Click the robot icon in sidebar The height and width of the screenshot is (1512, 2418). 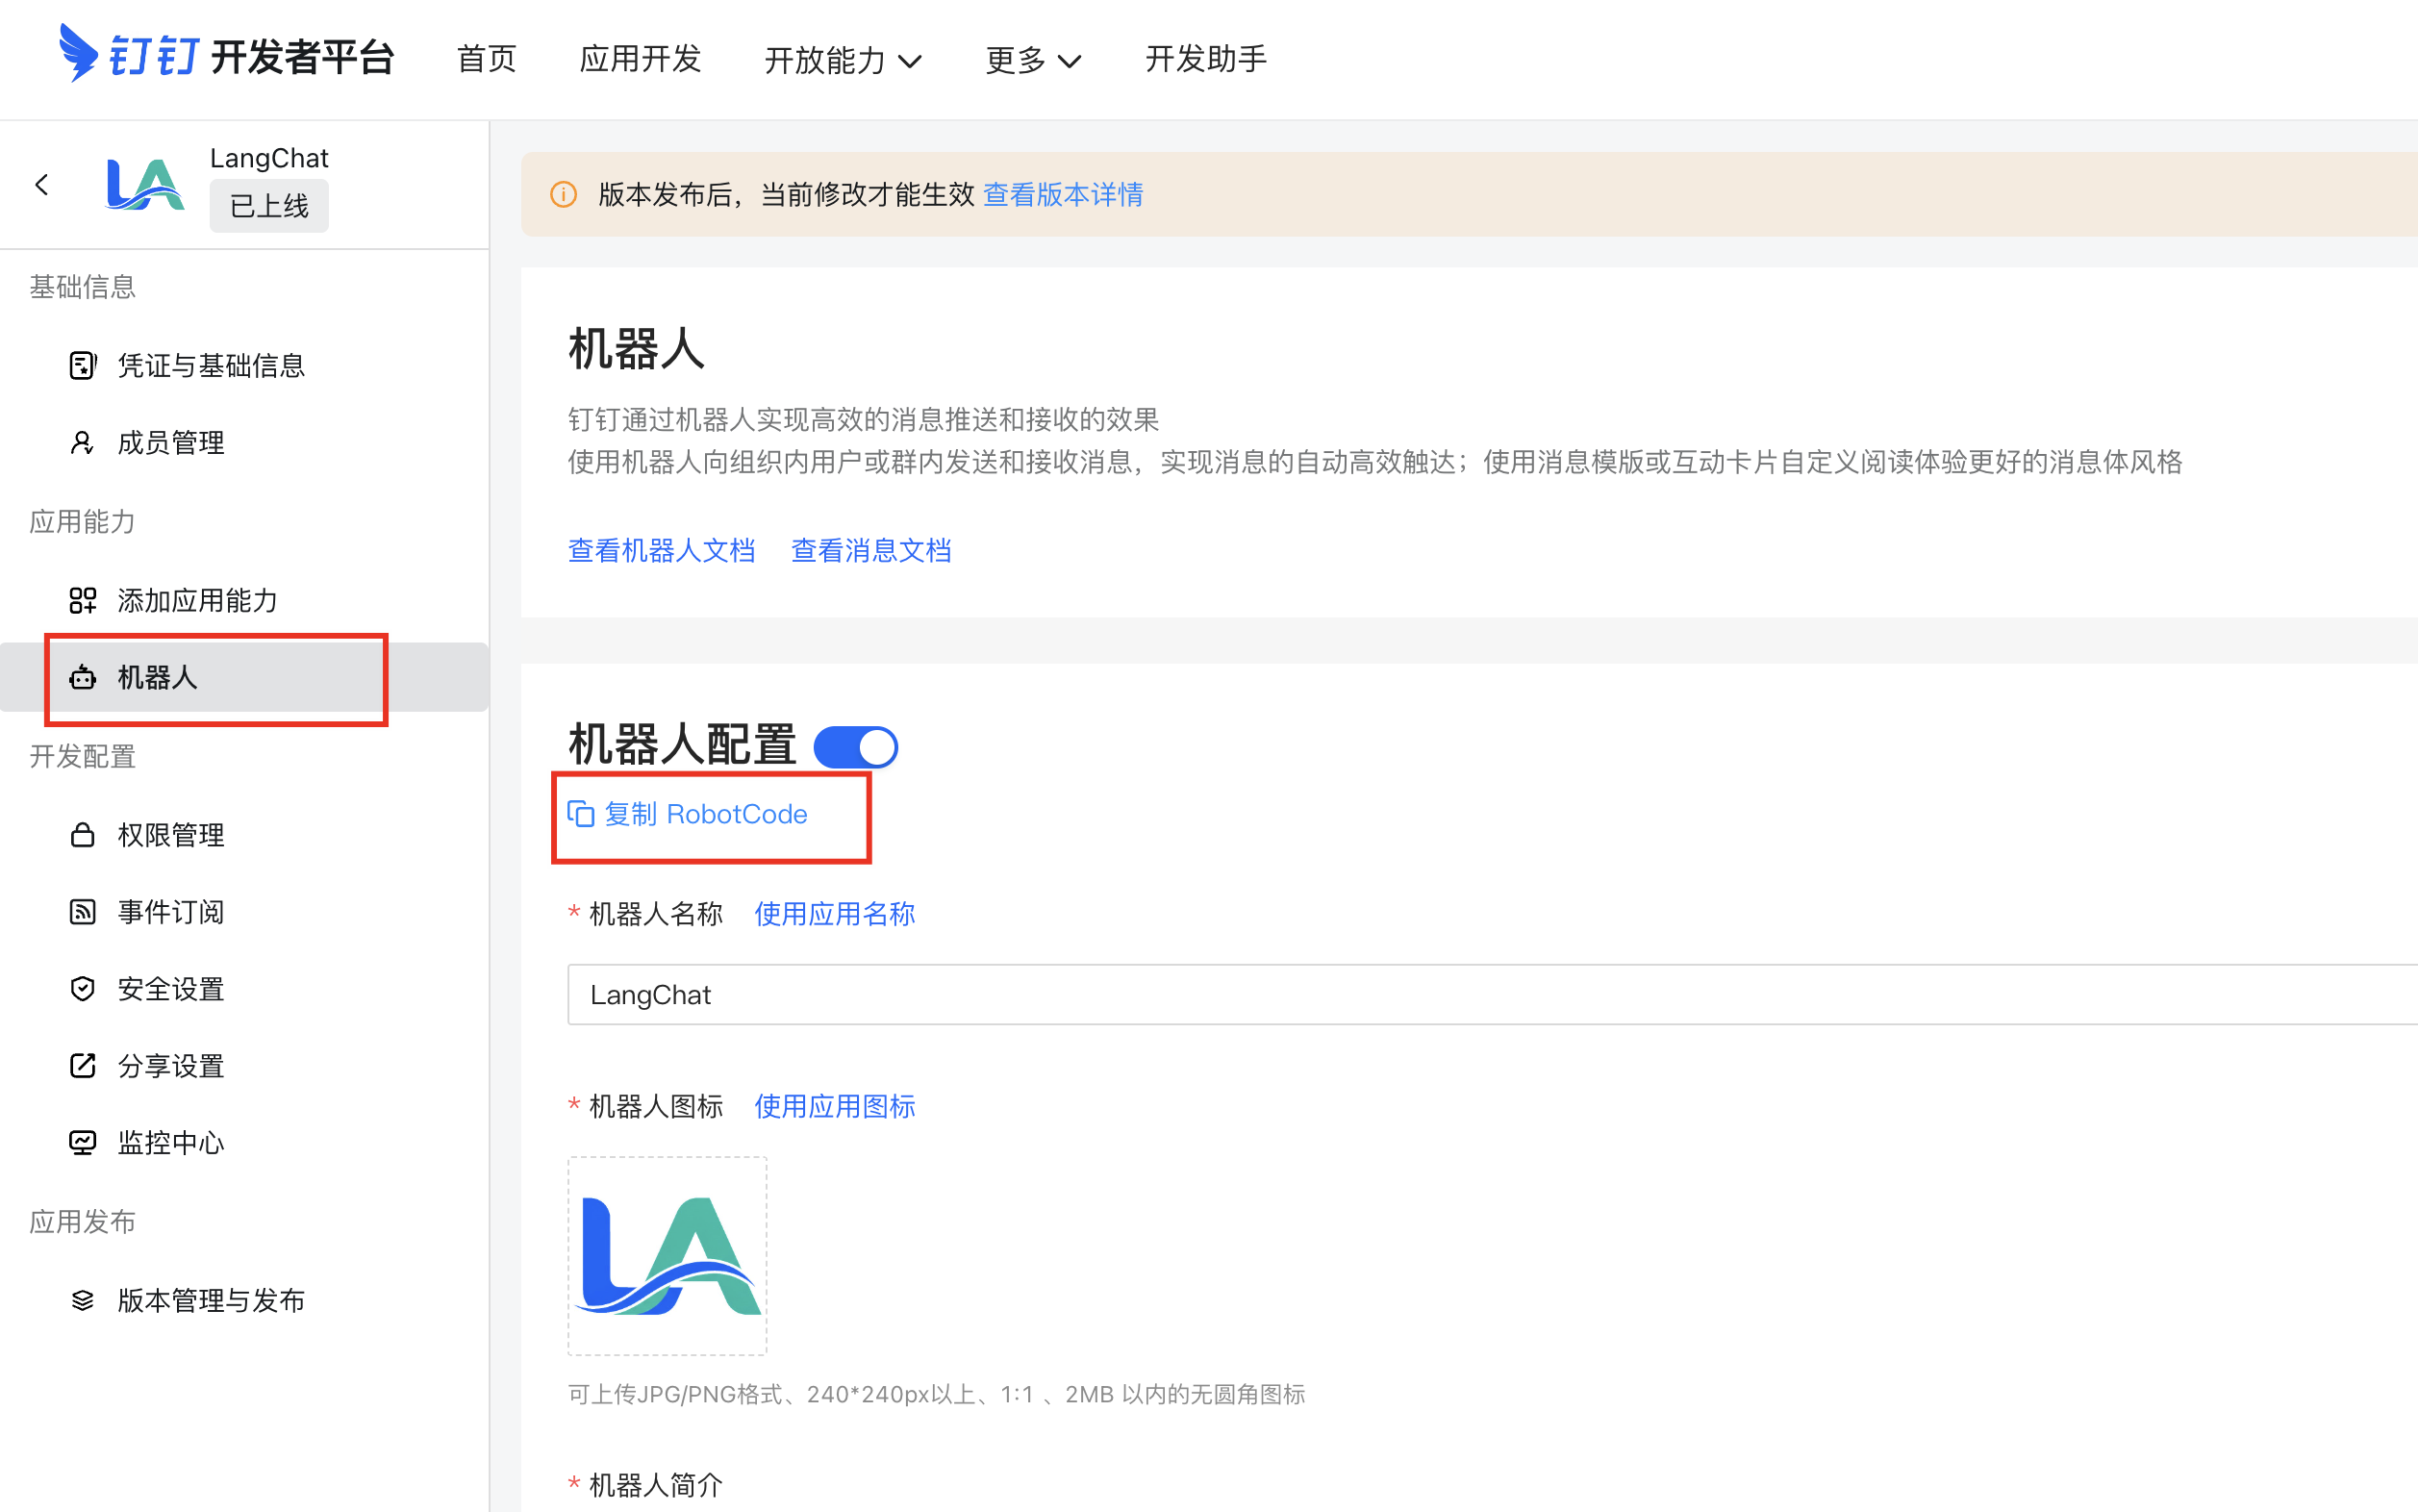pos(82,678)
